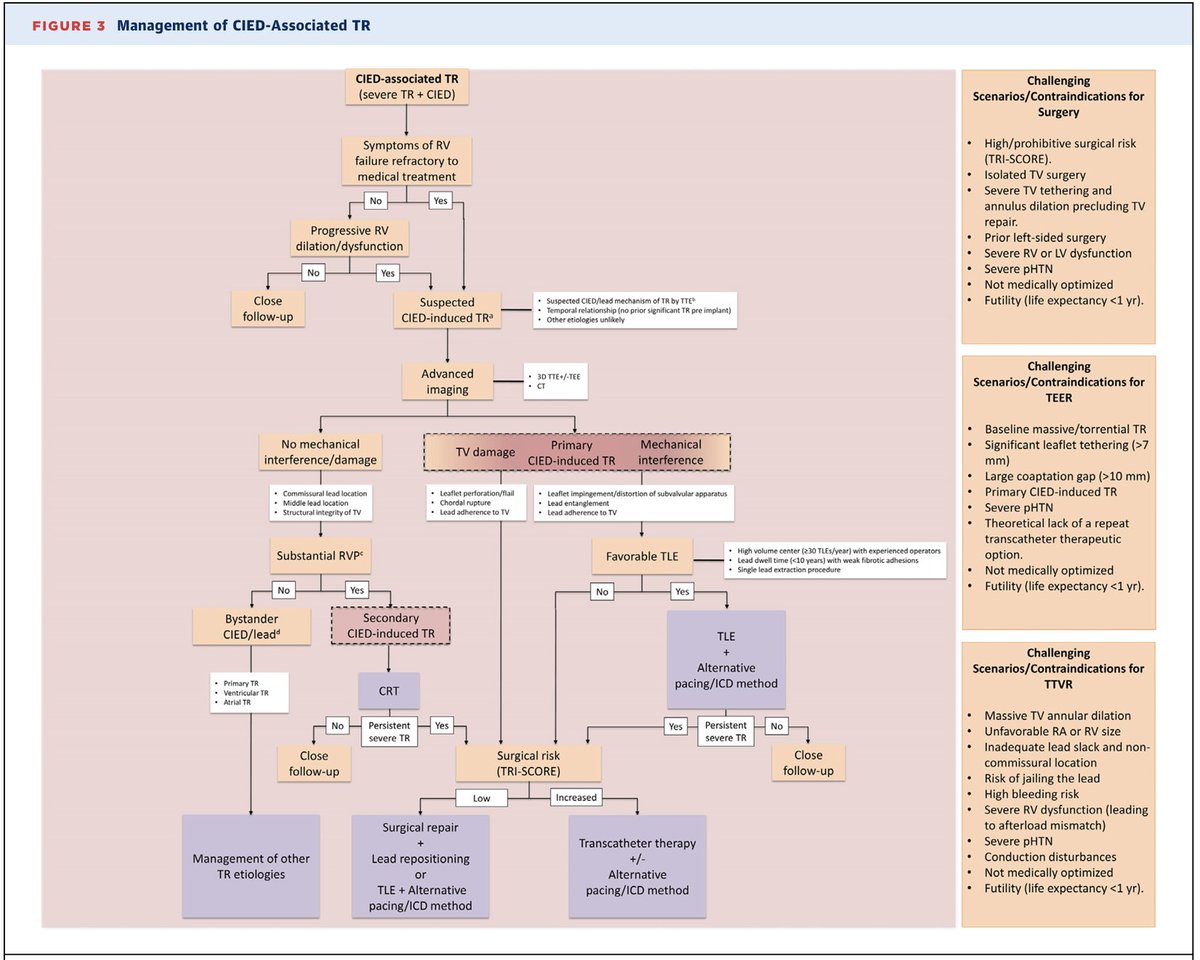Click the purple 'CRT' box

click(389, 689)
